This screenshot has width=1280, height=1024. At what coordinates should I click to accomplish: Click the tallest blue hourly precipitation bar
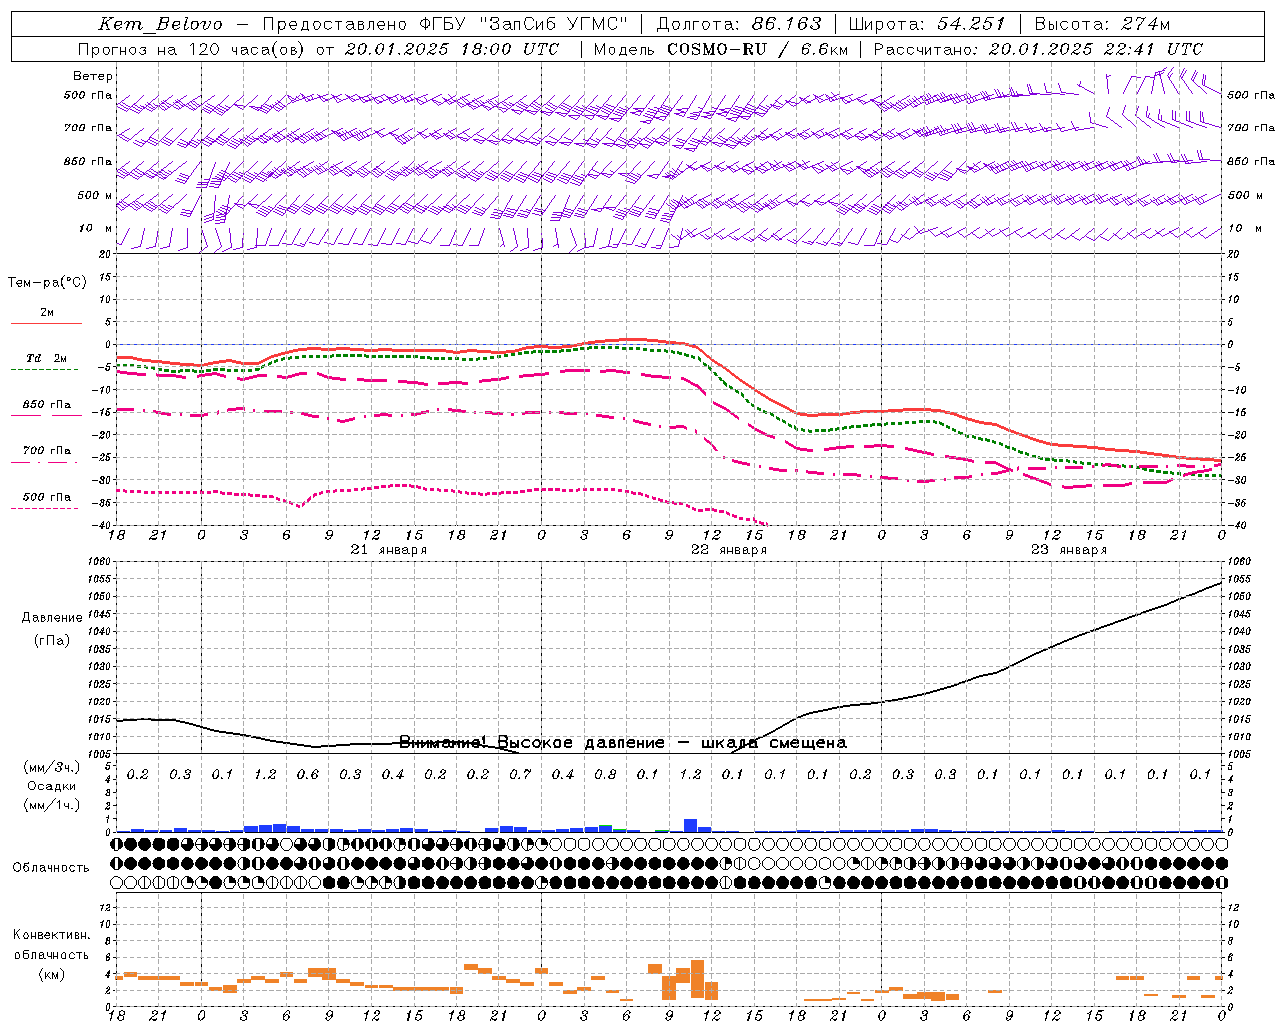pos(690,825)
